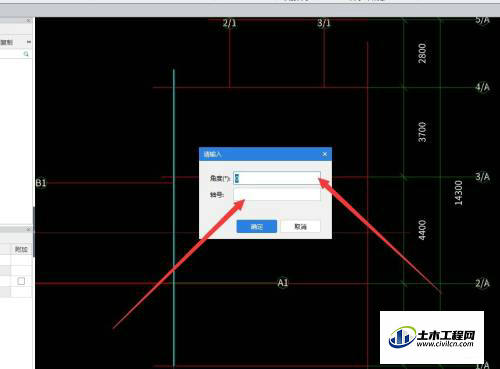This screenshot has width=500, height=369.
Task: Click the 轴号 axis number input field
Action: [x=277, y=194]
